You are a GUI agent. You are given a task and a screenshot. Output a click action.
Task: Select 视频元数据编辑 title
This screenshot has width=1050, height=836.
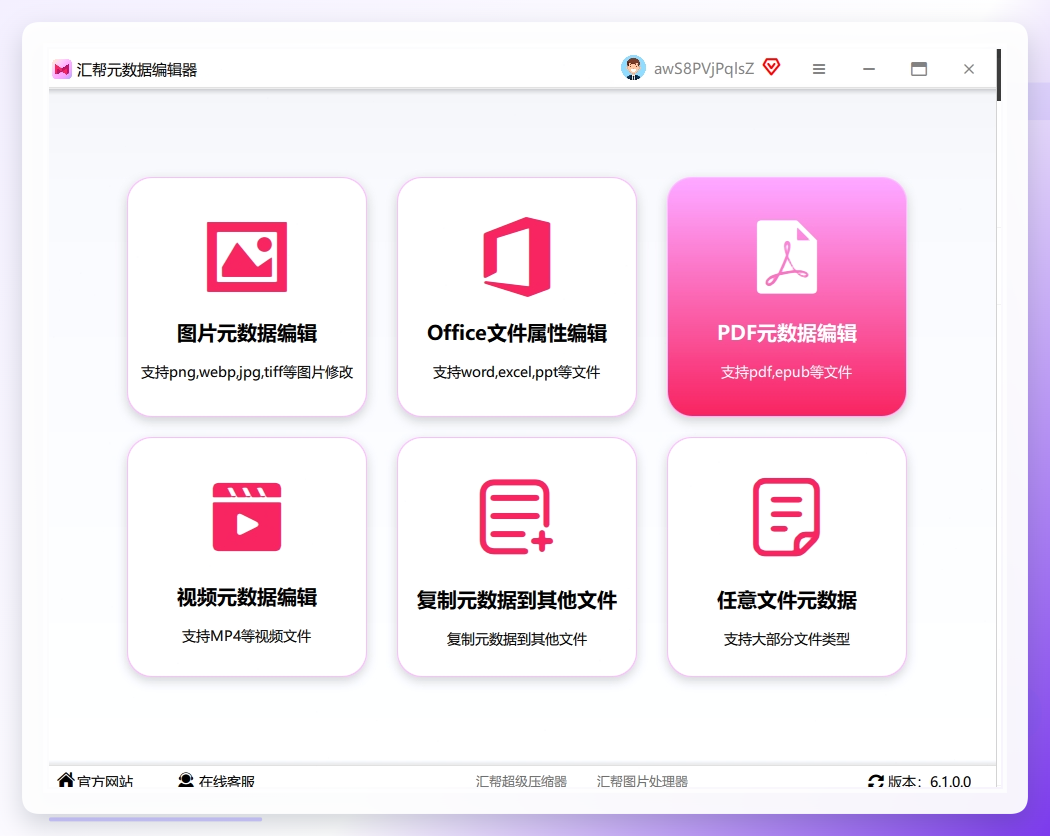point(246,597)
